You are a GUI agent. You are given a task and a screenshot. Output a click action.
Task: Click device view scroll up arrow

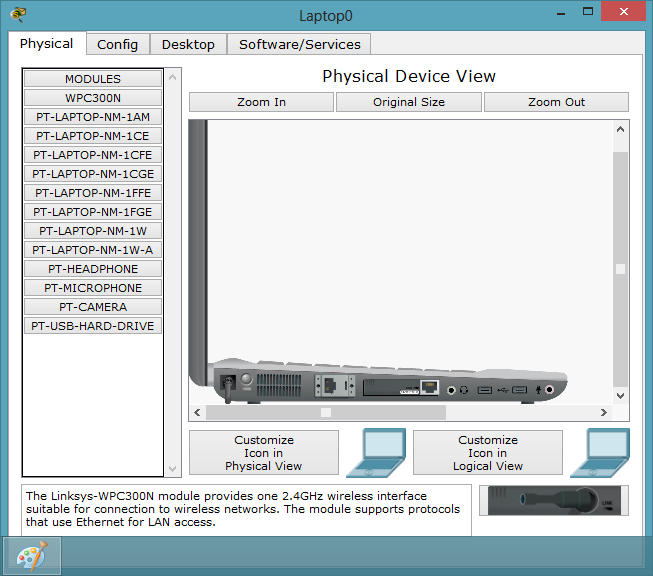[x=620, y=130]
